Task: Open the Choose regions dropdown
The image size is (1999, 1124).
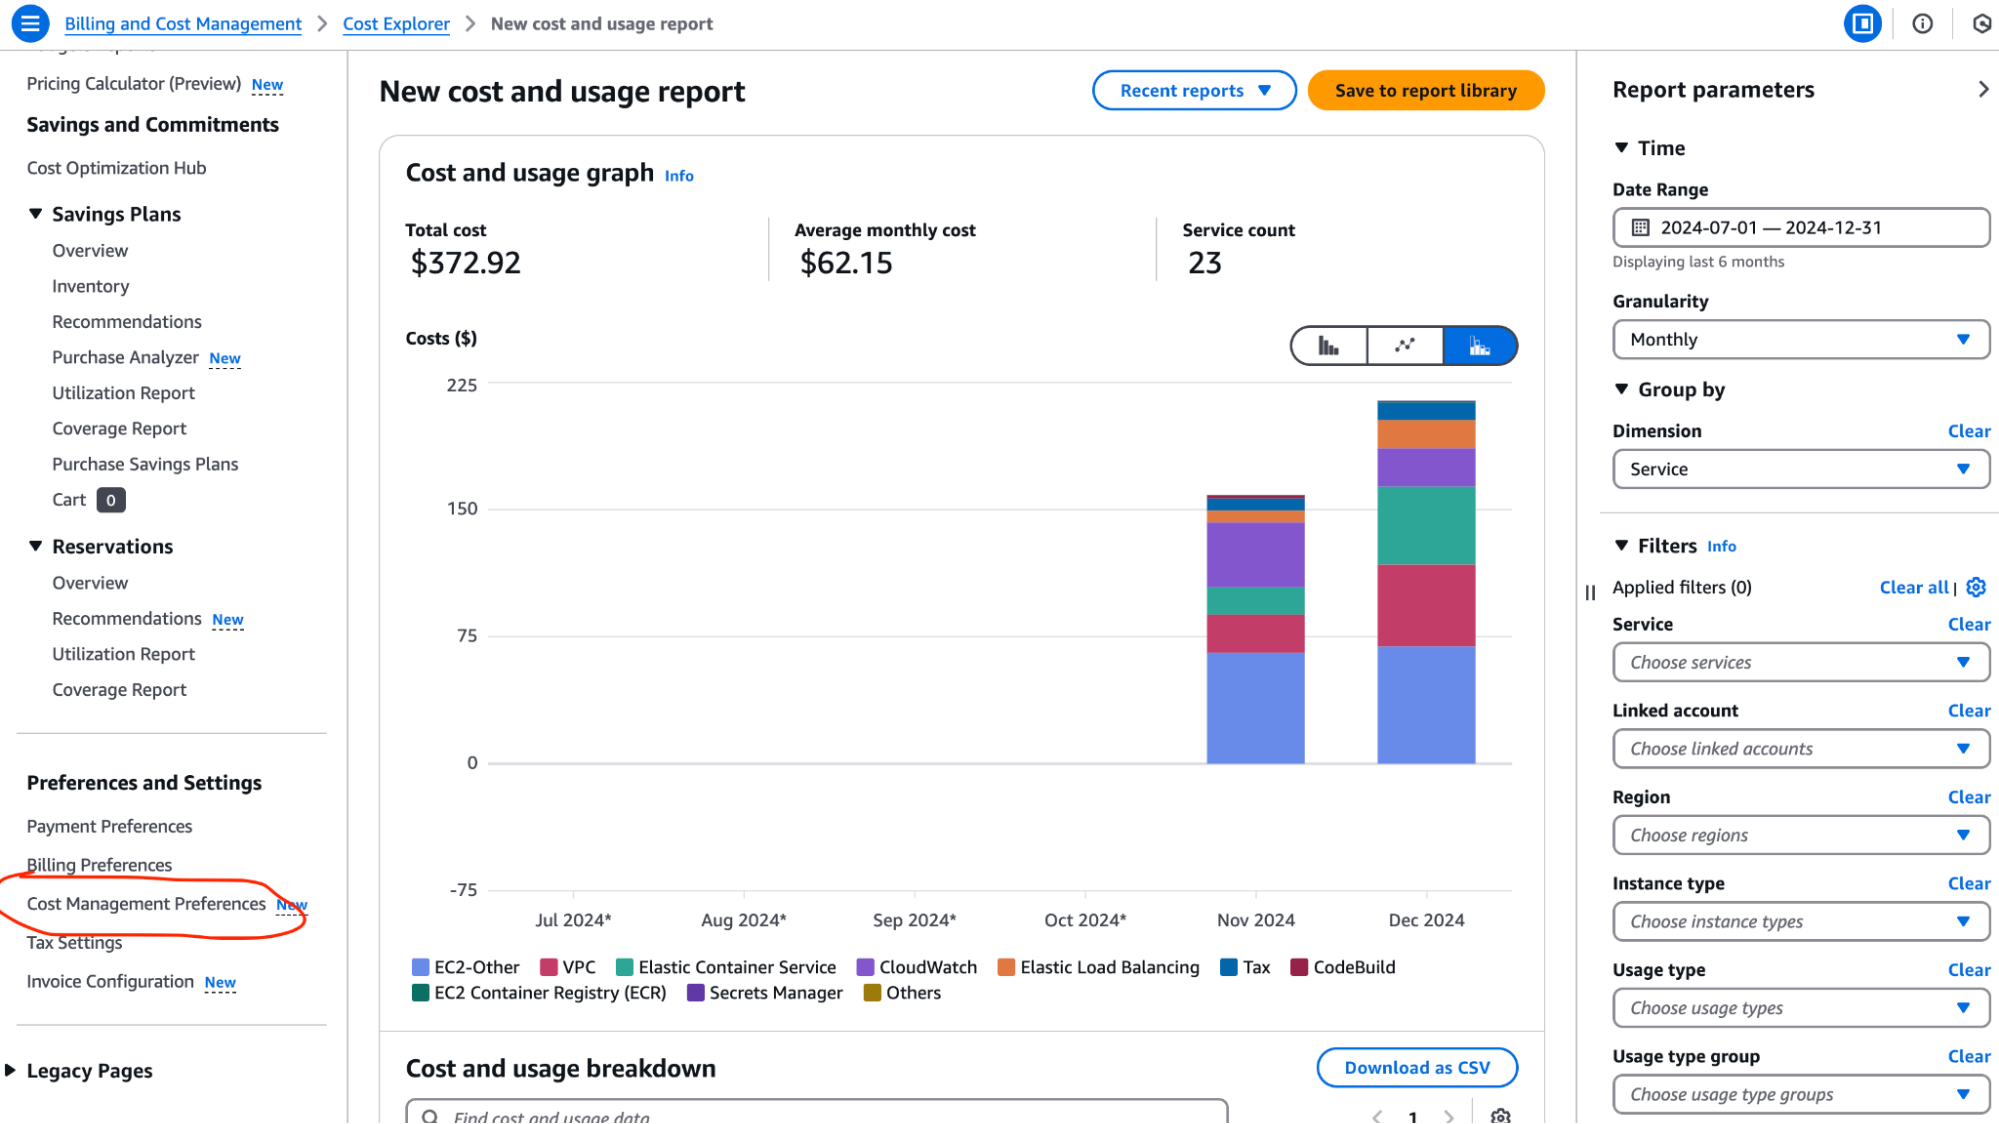Action: pos(1800,835)
